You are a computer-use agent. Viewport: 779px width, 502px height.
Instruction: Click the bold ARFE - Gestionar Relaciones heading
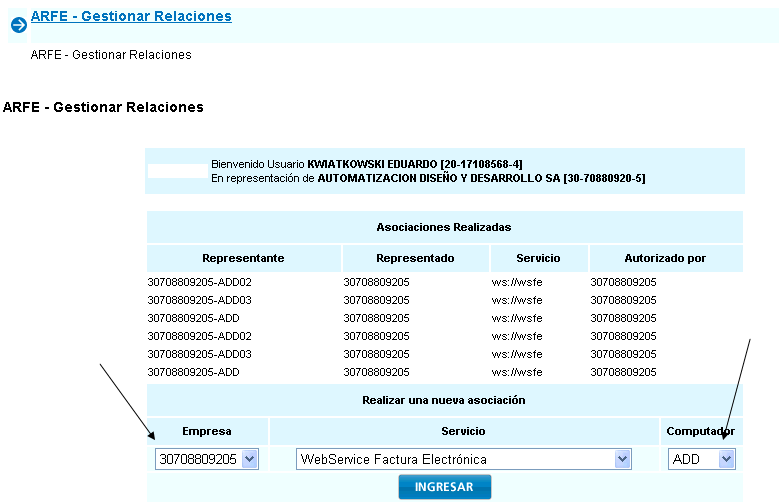coord(103,107)
